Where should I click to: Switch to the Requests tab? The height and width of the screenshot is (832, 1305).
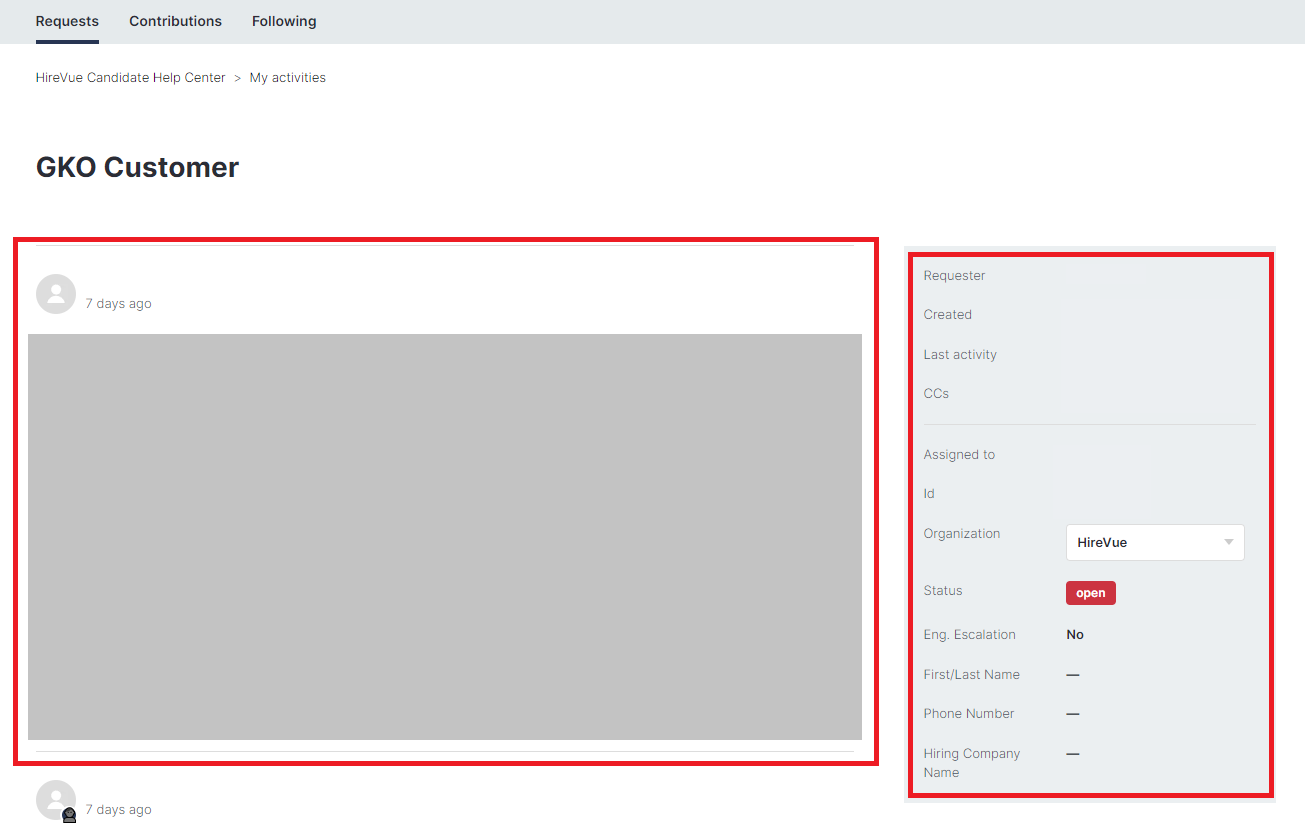click(x=67, y=21)
